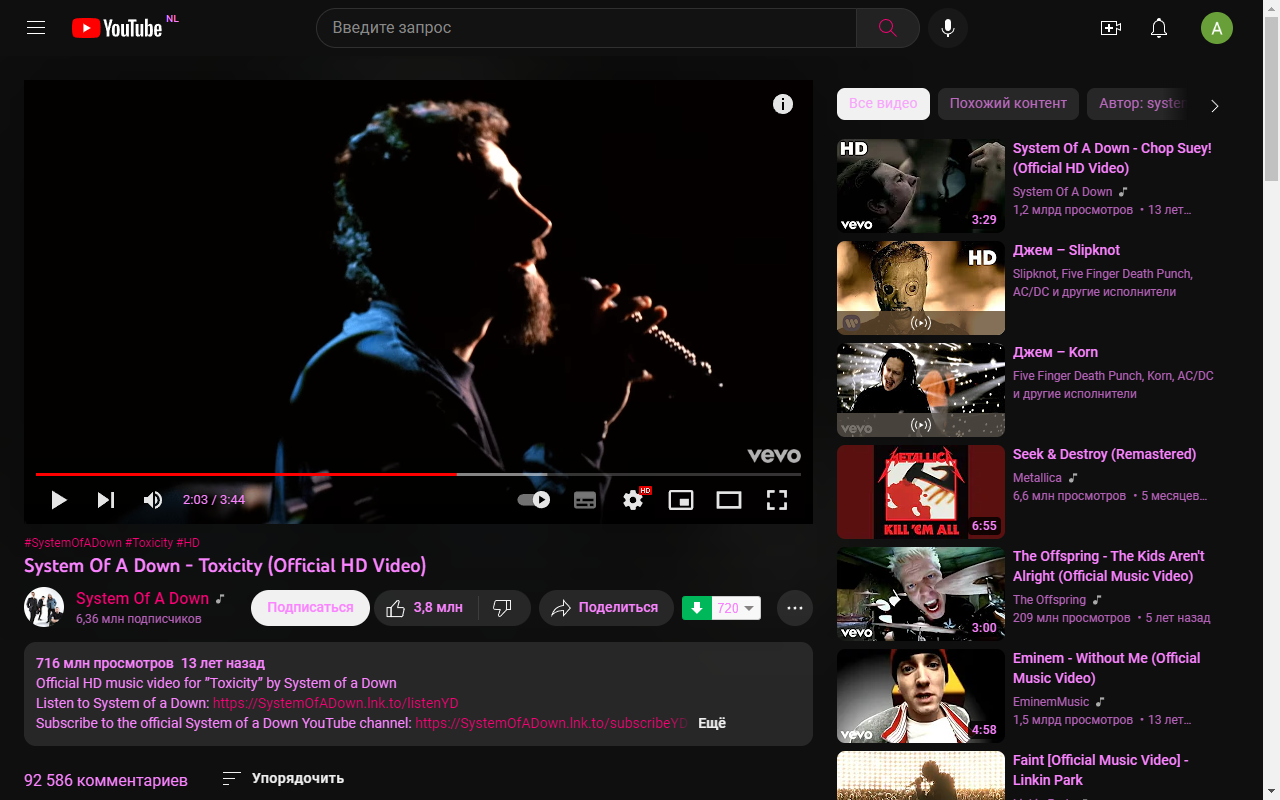Viewport: 1280px width, 800px height.
Task: Open Chop Suey! video thumbnail
Action: [x=921, y=186]
